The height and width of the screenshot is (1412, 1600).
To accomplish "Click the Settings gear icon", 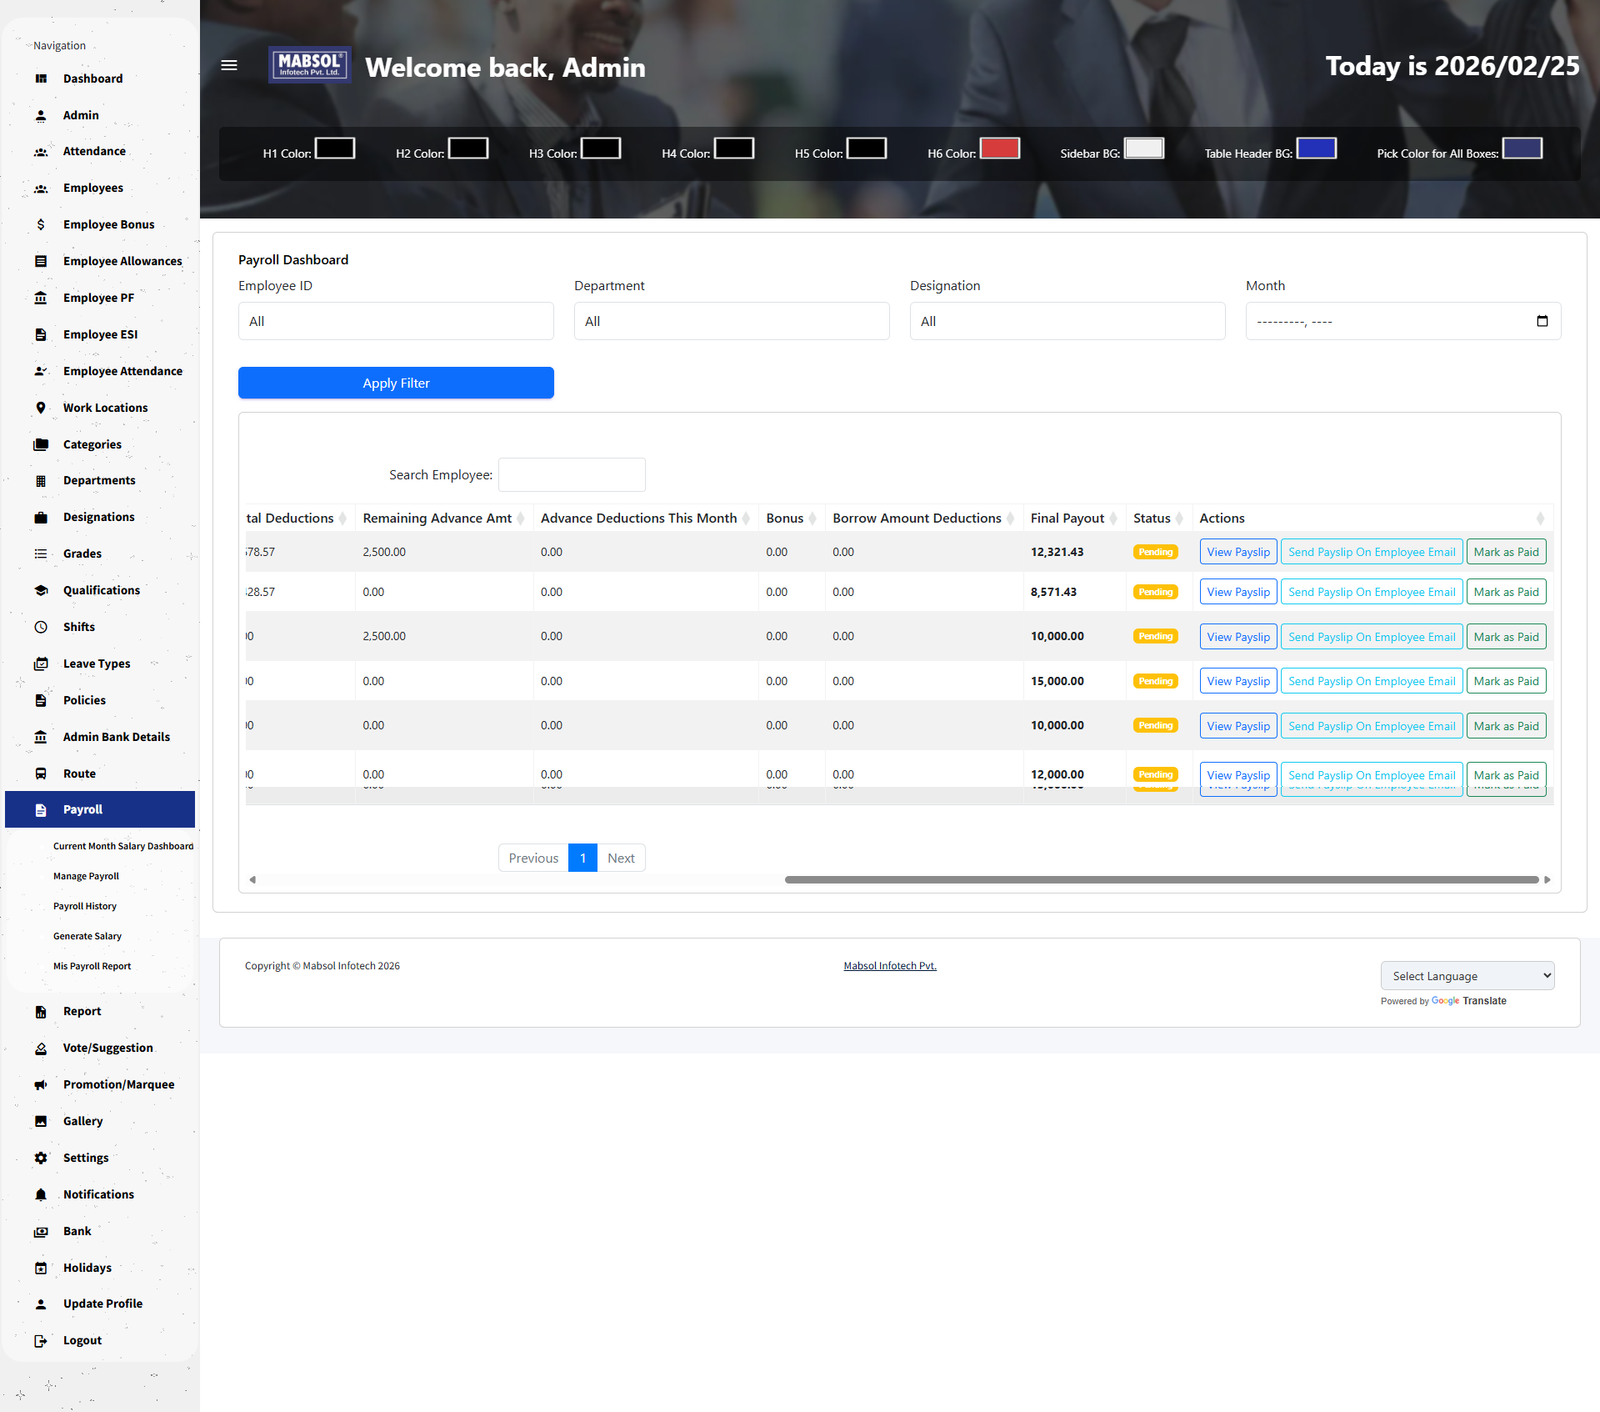I will (41, 1158).
